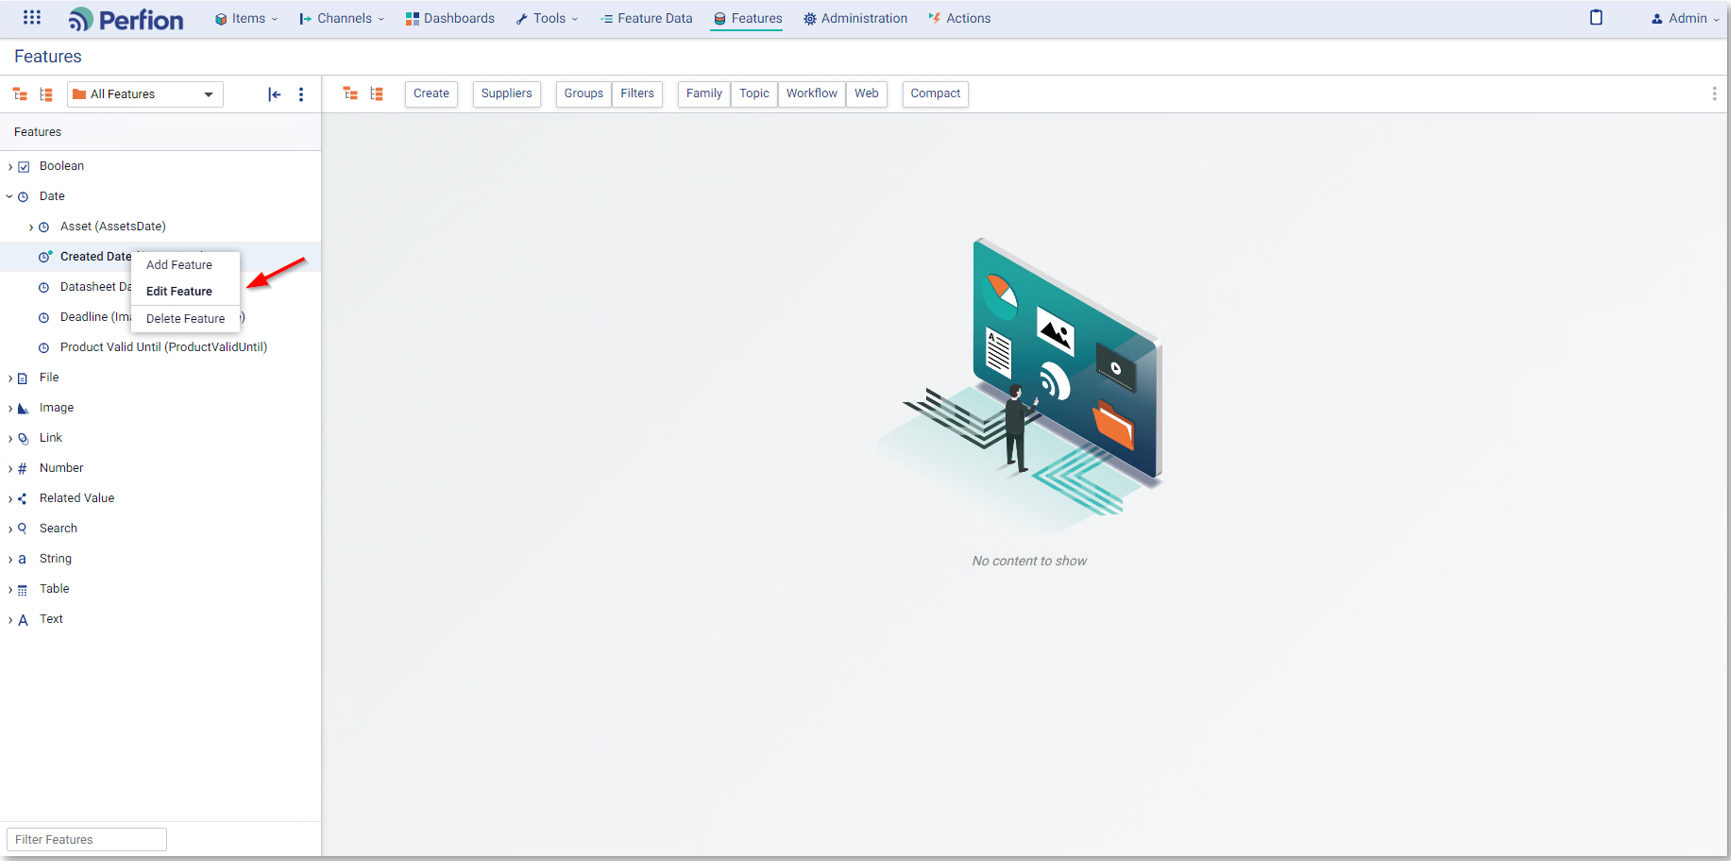Expand the Table node
1731x861 pixels.
tap(10, 589)
